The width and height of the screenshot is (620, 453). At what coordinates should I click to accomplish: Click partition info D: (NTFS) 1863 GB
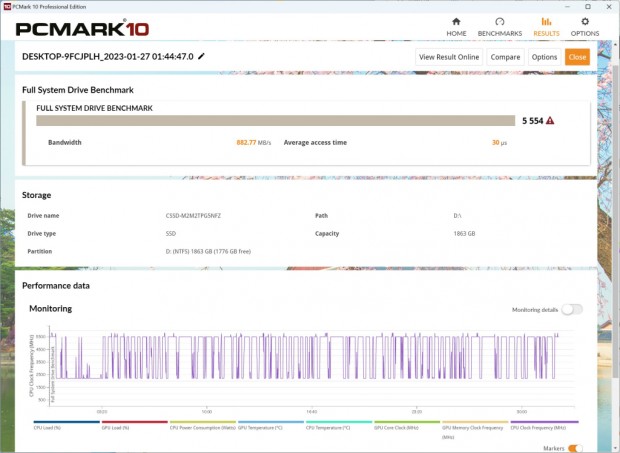coord(208,251)
